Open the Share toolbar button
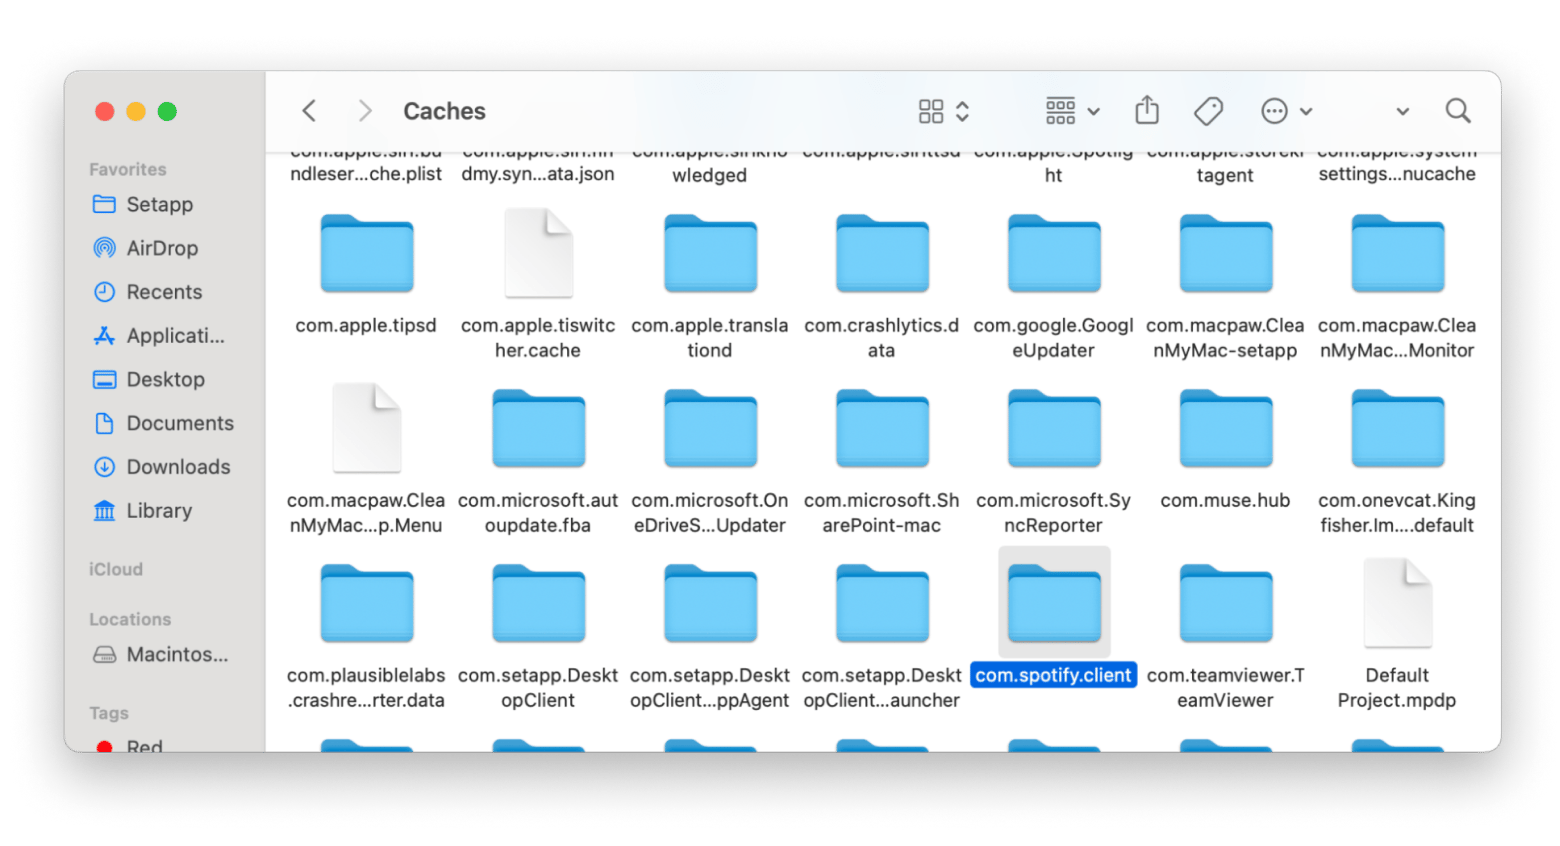 point(1147,110)
